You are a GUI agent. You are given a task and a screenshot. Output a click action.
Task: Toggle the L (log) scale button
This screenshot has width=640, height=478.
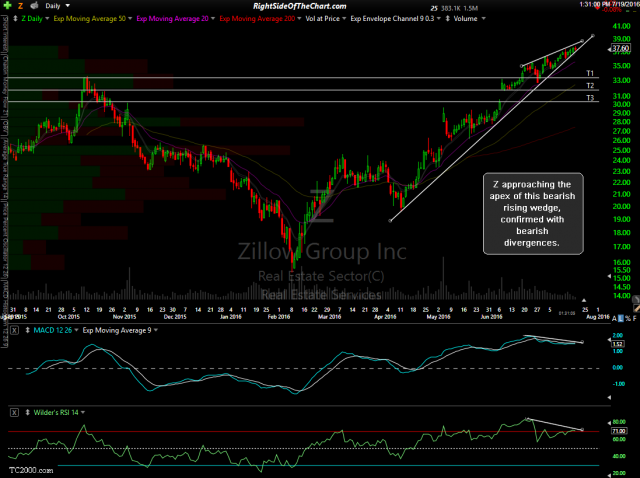[621, 318]
